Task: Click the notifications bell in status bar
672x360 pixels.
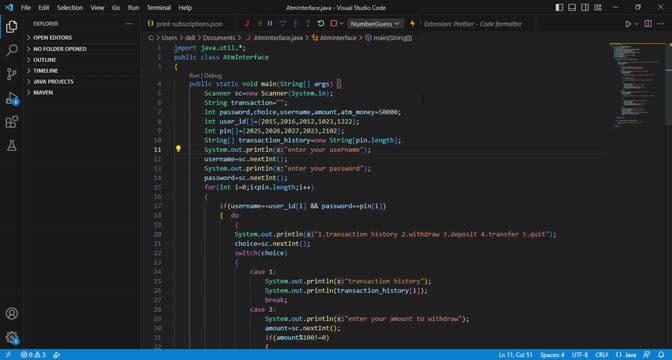Action: pyautogui.click(x=661, y=355)
